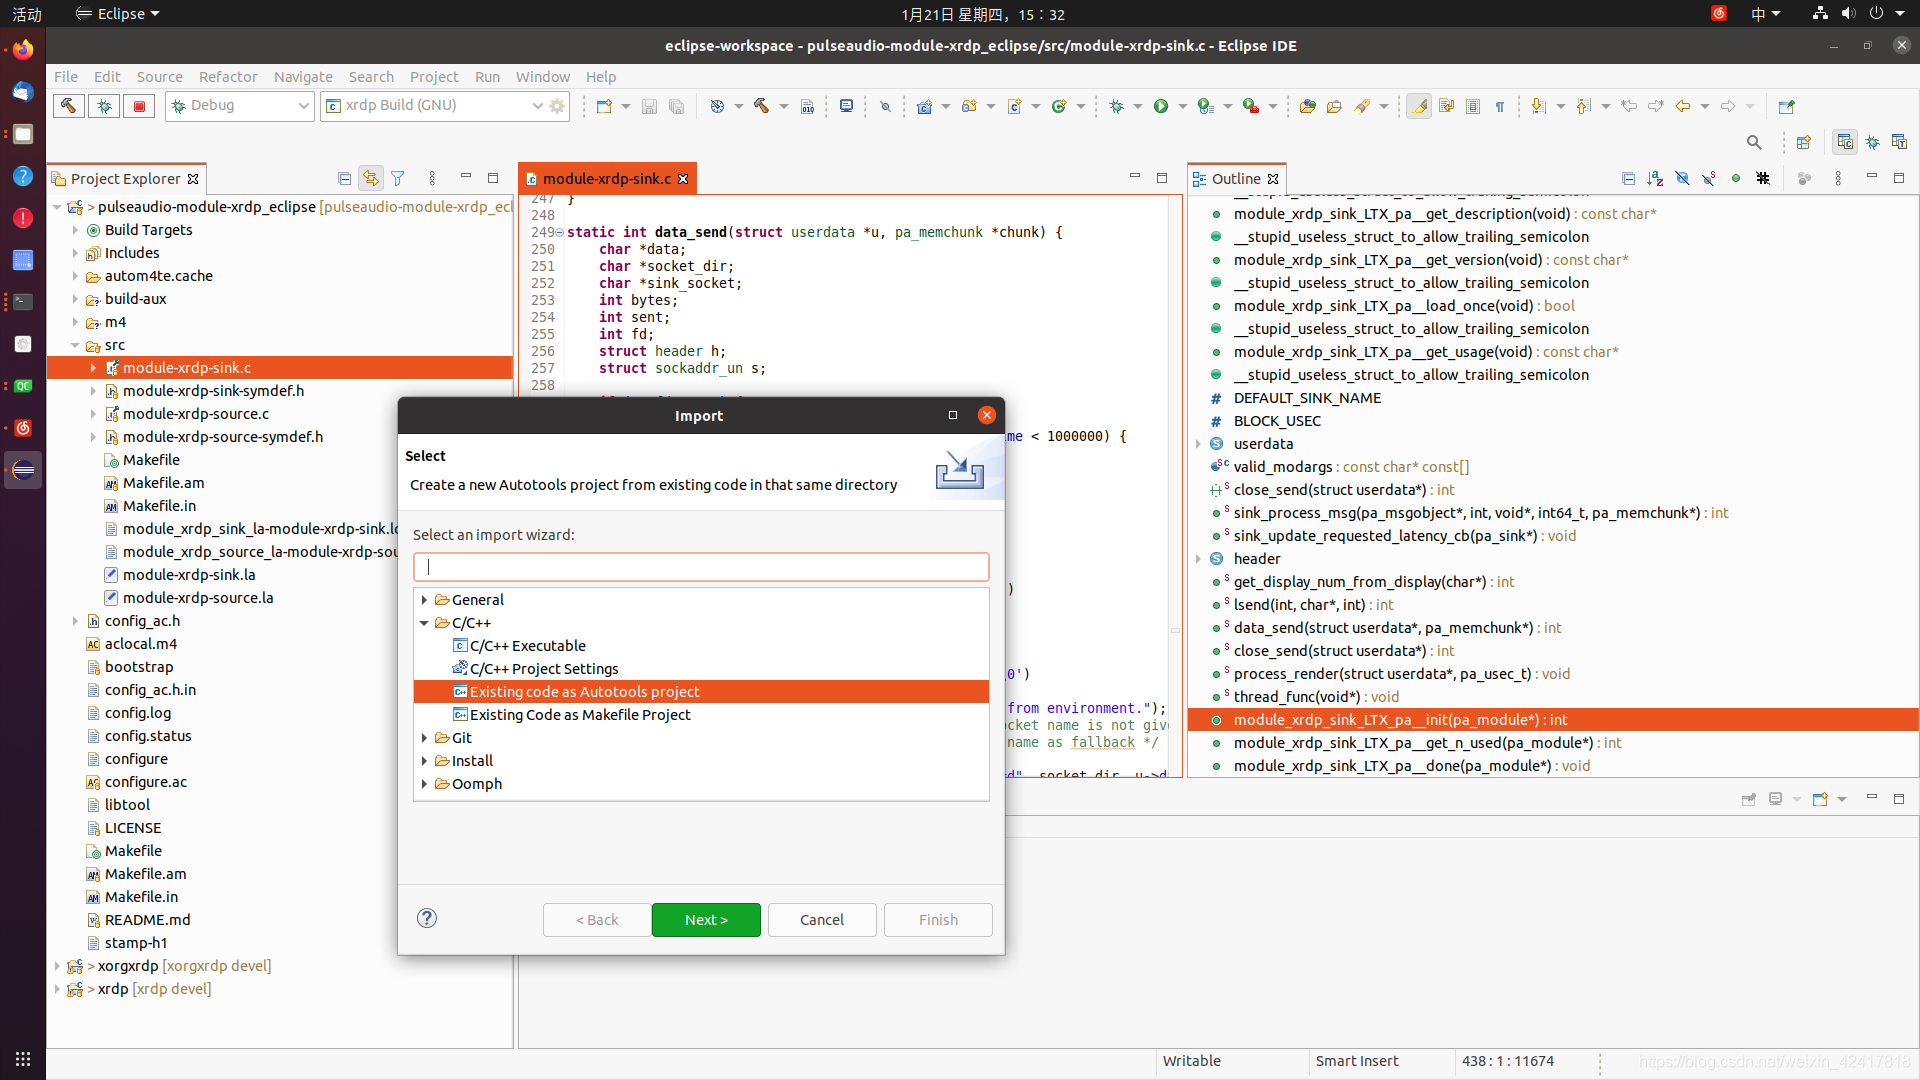This screenshot has height=1080, width=1920.
Task: Expand the General wizard folder
Action: (425, 600)
